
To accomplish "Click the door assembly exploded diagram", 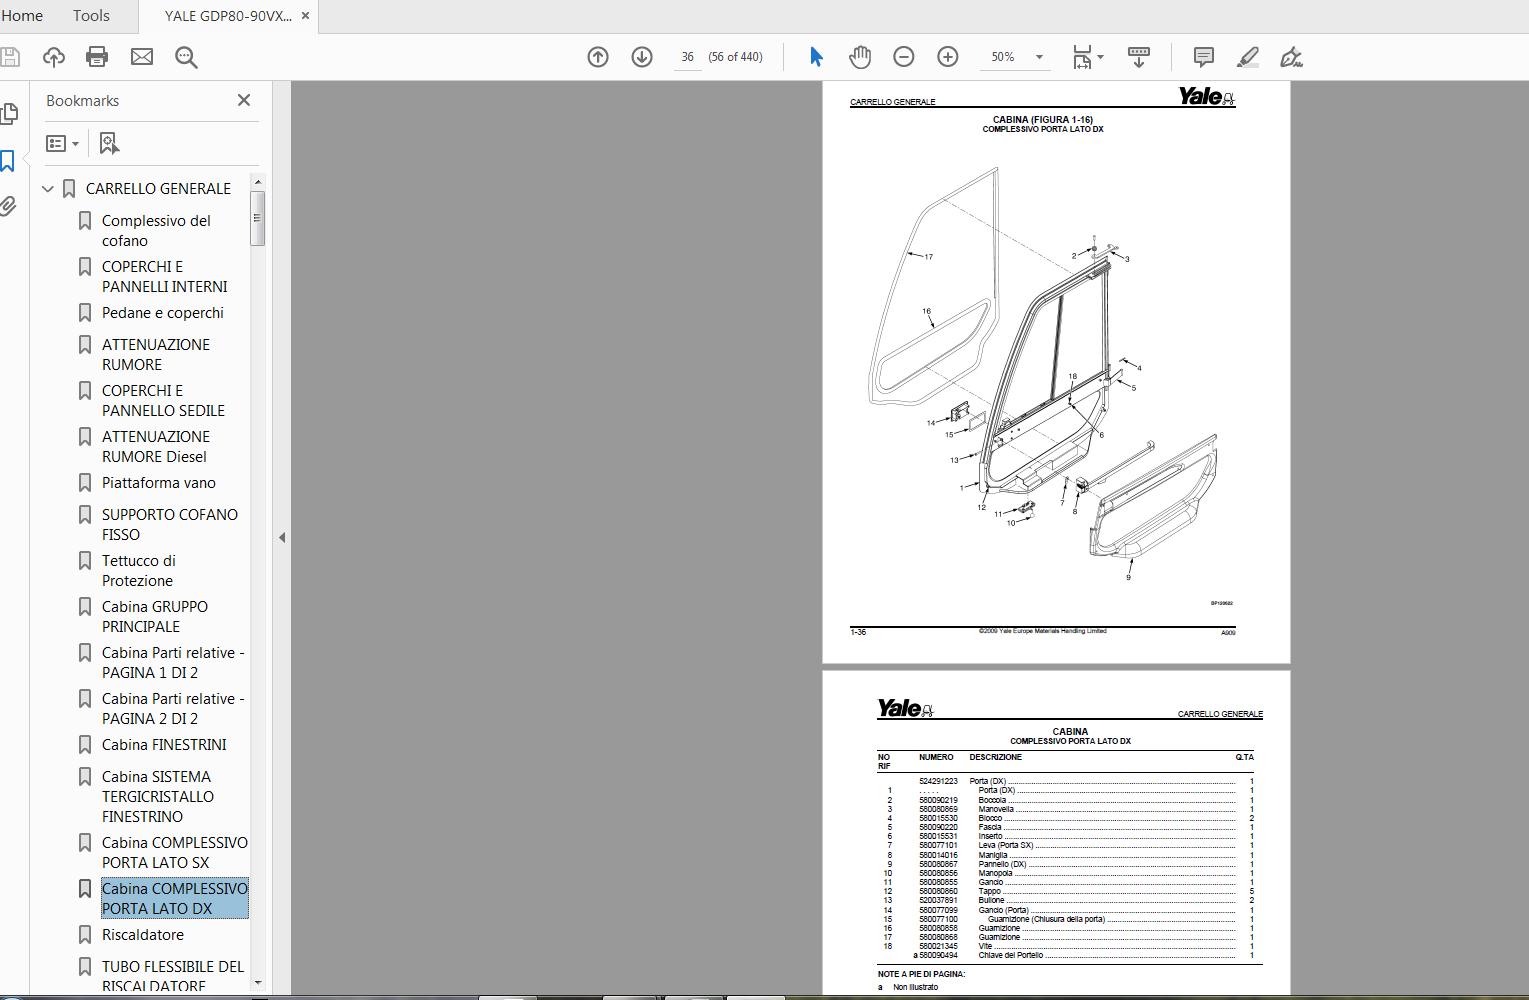I will tap(1043, 375).
